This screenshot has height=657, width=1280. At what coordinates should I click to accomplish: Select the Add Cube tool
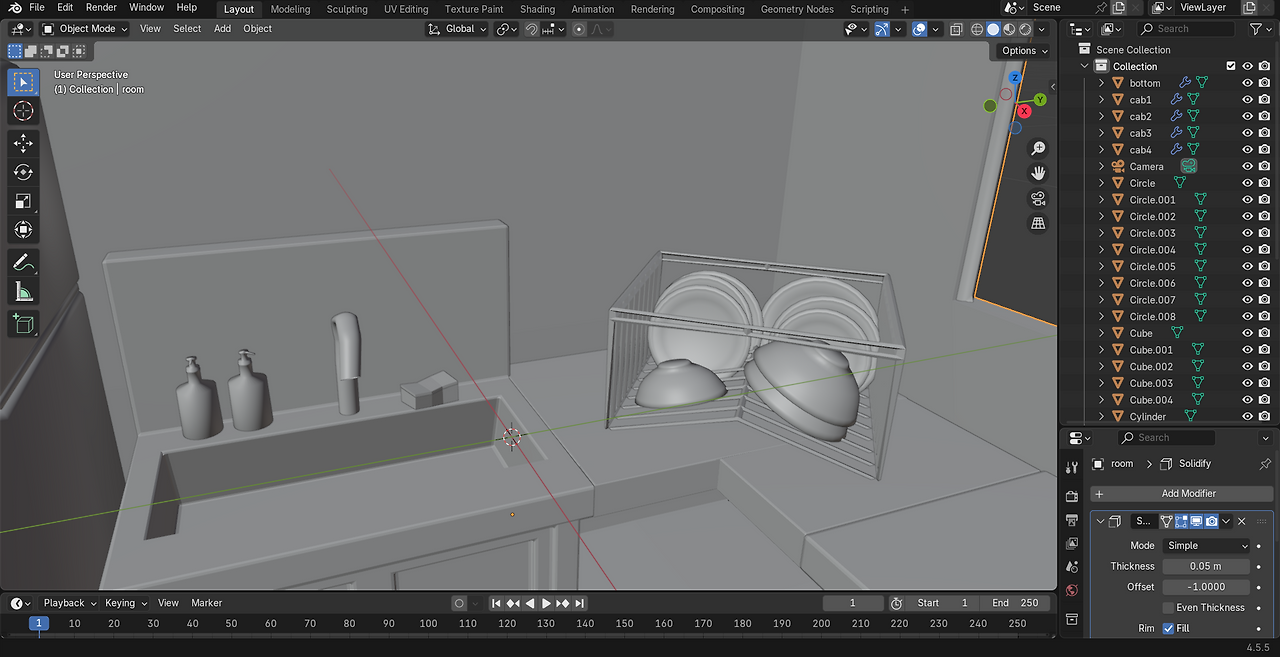point(23,324)
